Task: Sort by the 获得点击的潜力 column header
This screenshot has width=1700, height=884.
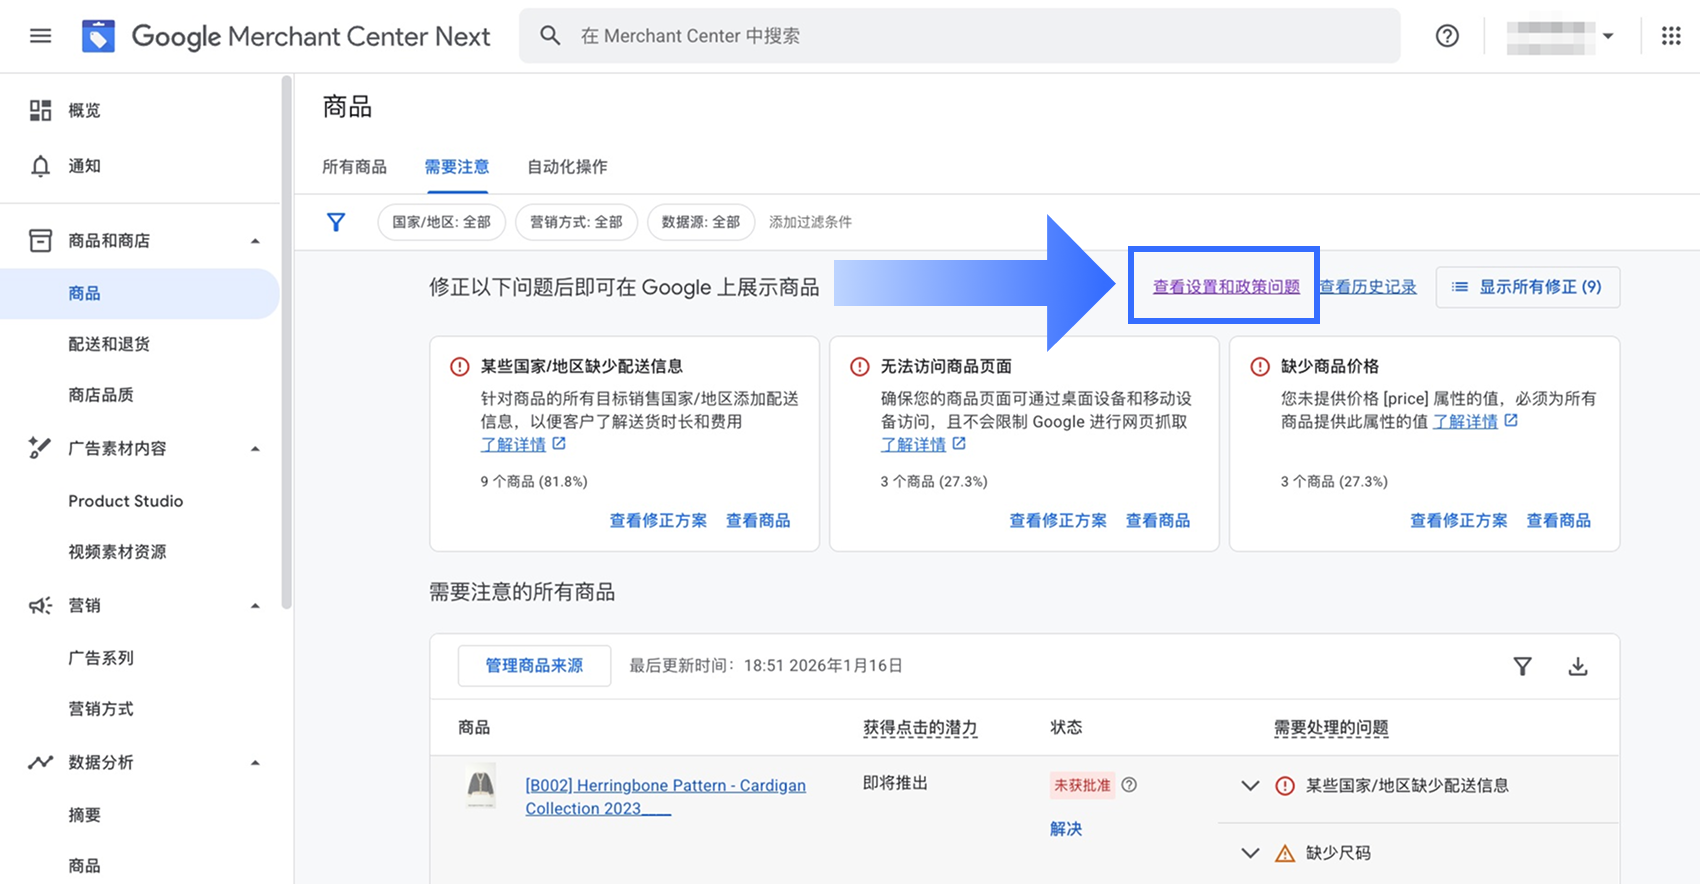Action: (920, 728)
